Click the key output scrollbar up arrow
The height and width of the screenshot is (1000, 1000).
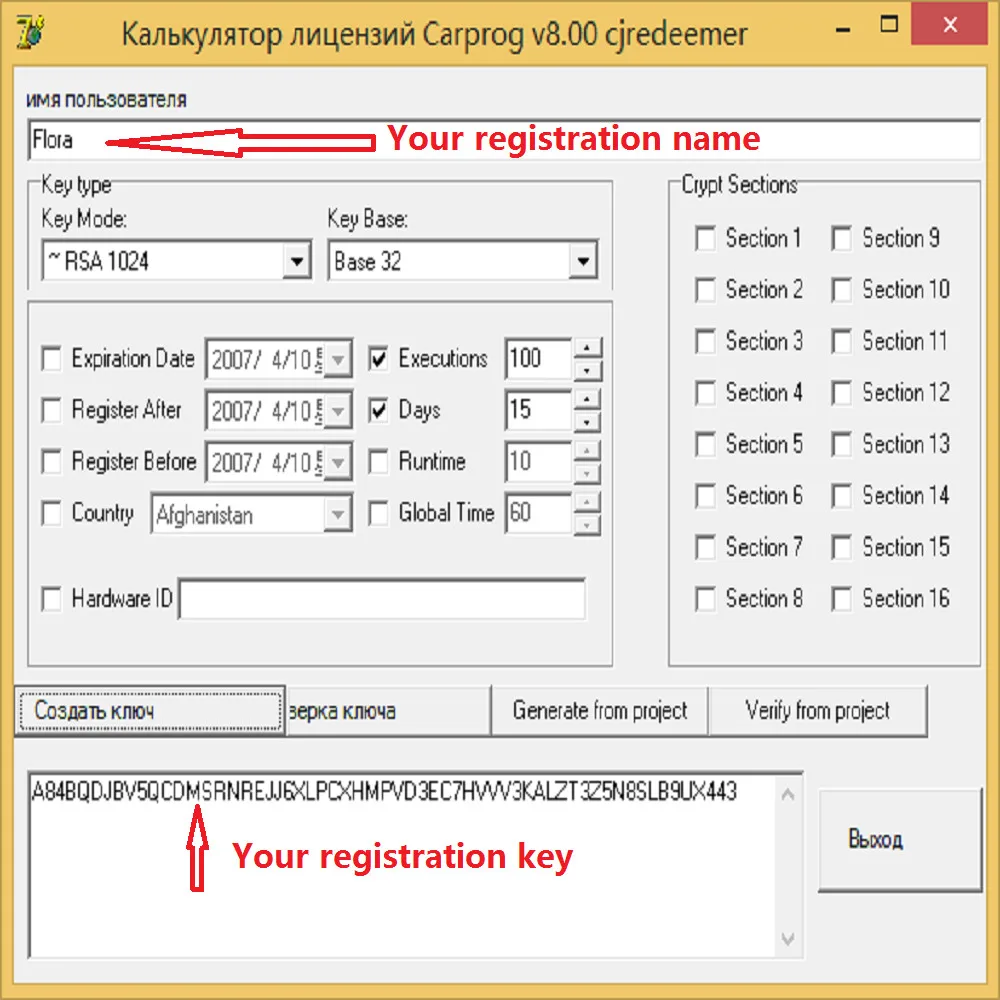coord(788,795)
